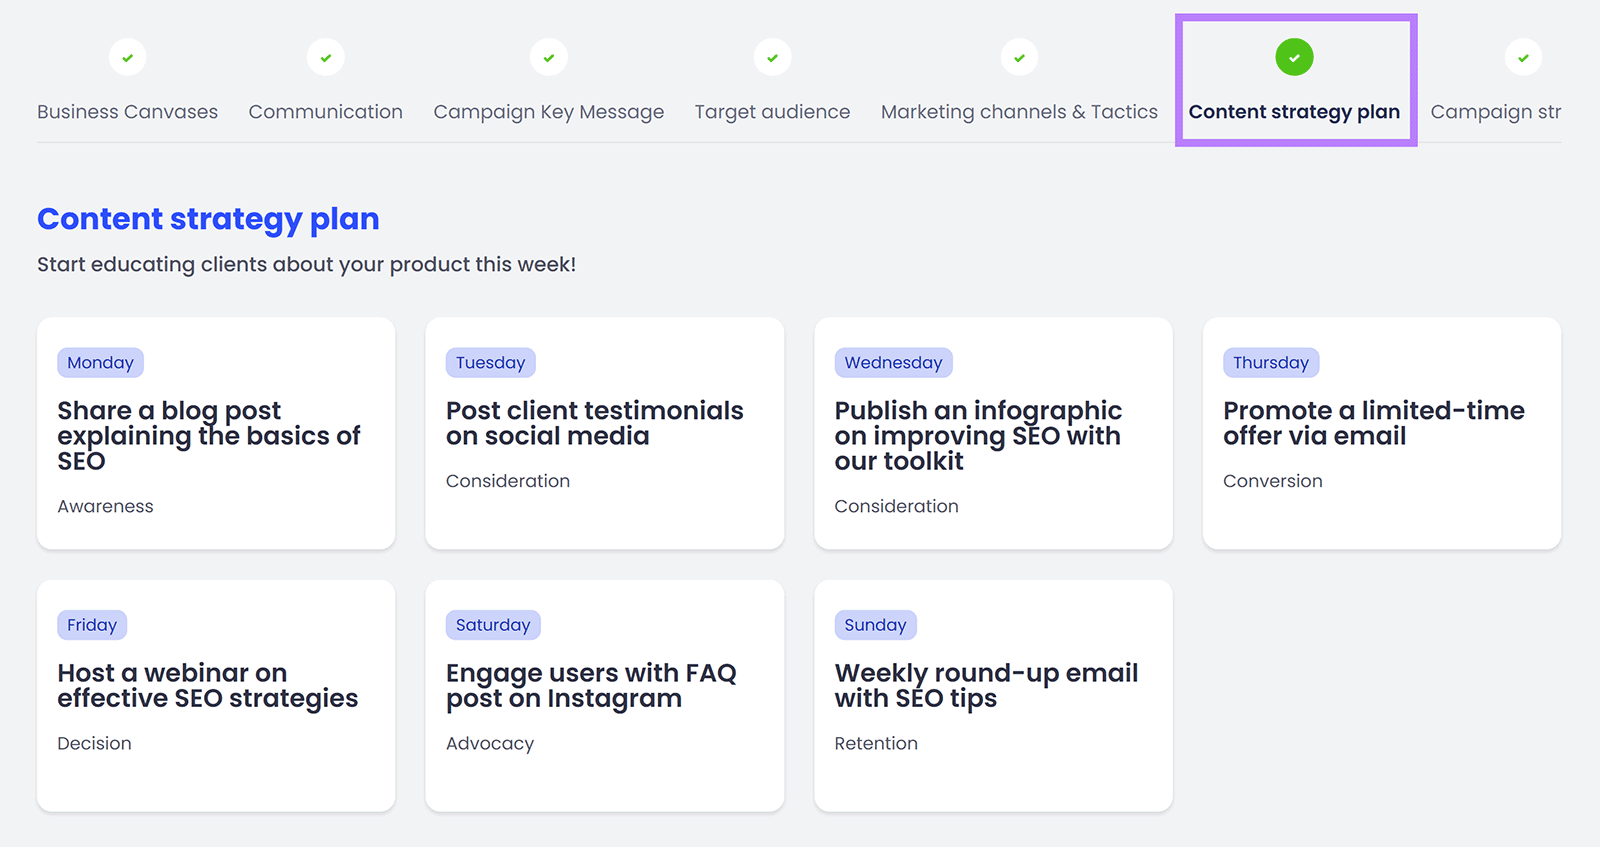Open the Weekly round-up email card
Image resolution: width=1600 pixels, height=847 pixels.
986,686
